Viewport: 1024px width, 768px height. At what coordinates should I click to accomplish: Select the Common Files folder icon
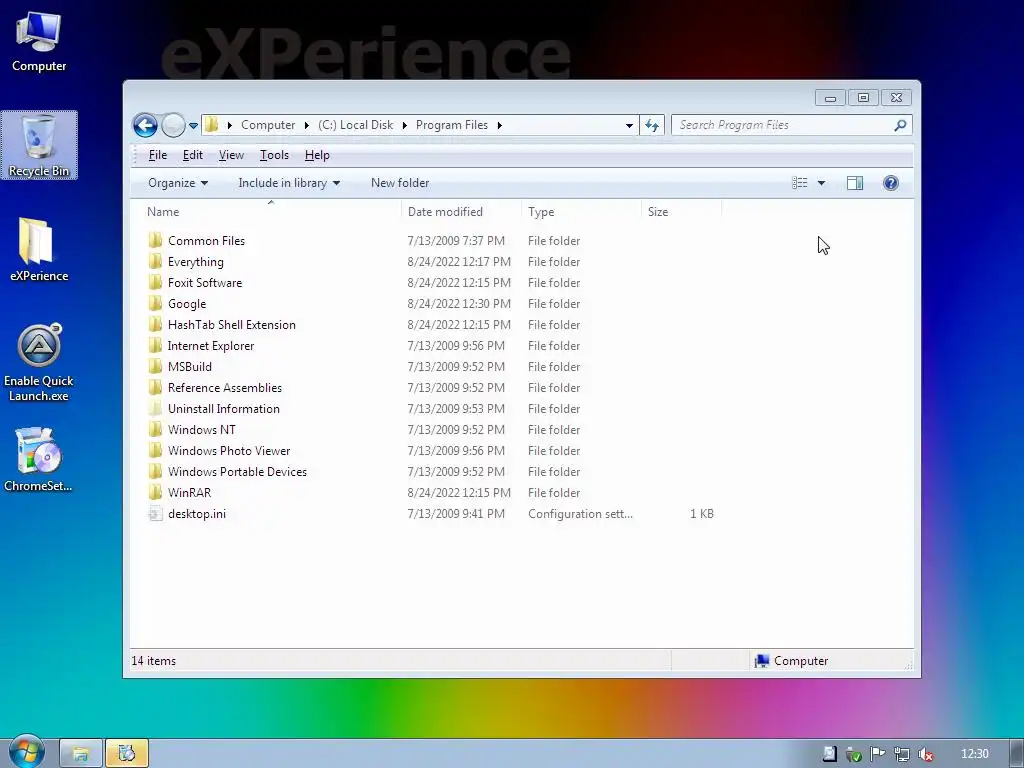155,240
